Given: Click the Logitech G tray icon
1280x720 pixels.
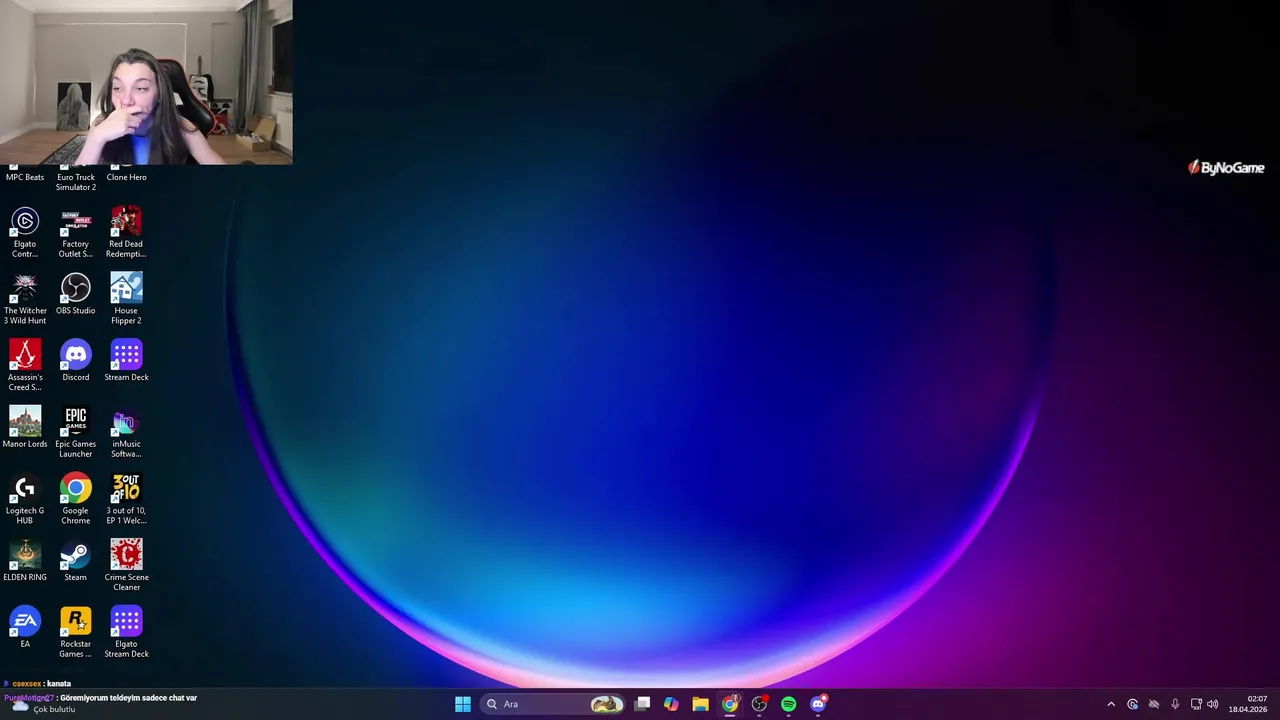Looking at the screenshot, I should point(1132,704).
